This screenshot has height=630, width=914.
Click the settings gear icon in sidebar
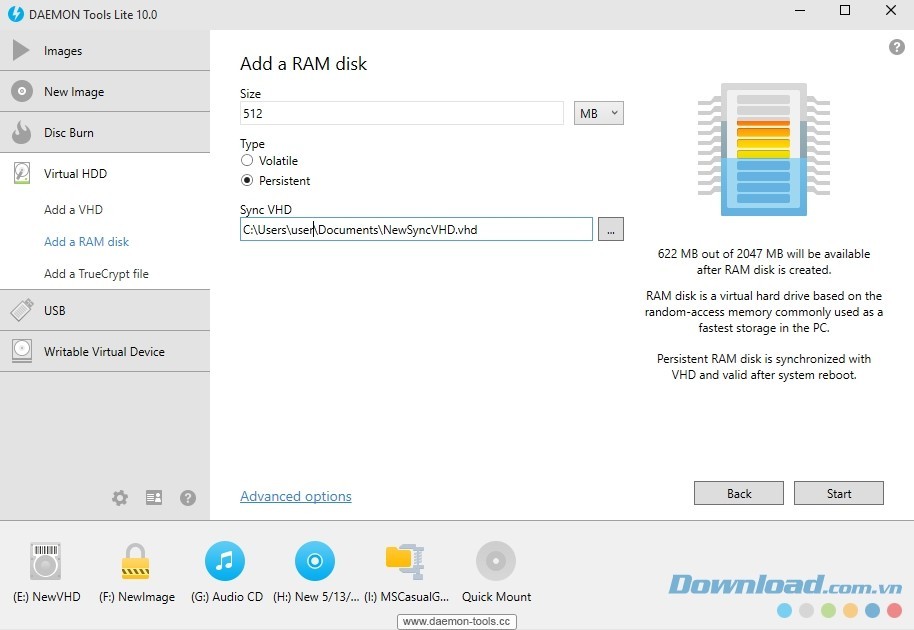point(120,498)
